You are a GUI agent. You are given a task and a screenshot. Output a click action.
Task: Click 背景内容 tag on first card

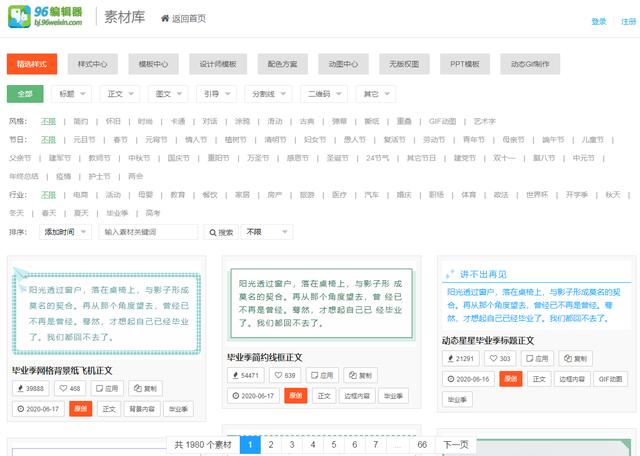pyautogui.click(x=142, y=409)
